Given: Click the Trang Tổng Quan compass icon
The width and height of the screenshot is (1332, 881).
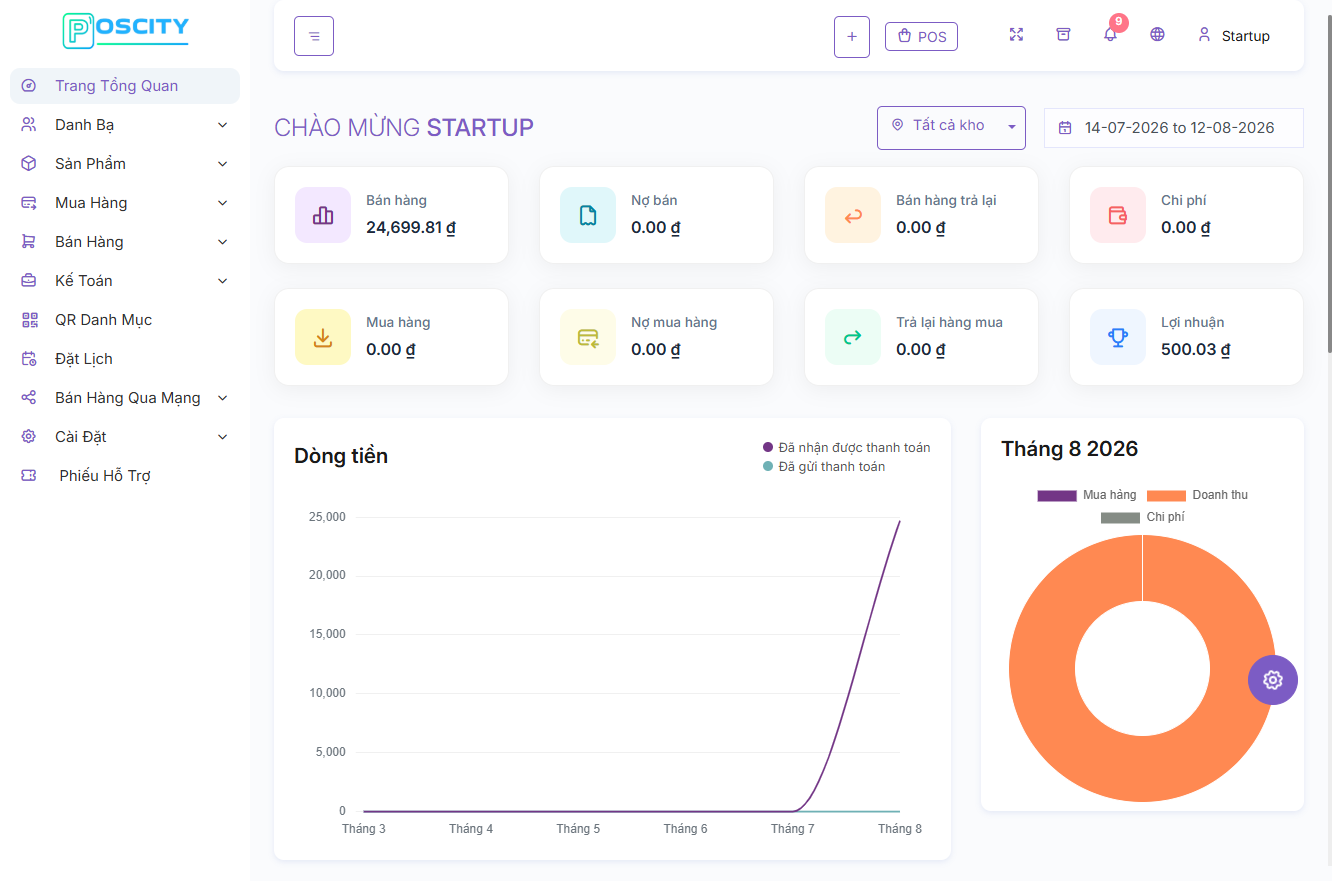Looking at the screenshot, I should pyautogui.click(x=29, y=86).
